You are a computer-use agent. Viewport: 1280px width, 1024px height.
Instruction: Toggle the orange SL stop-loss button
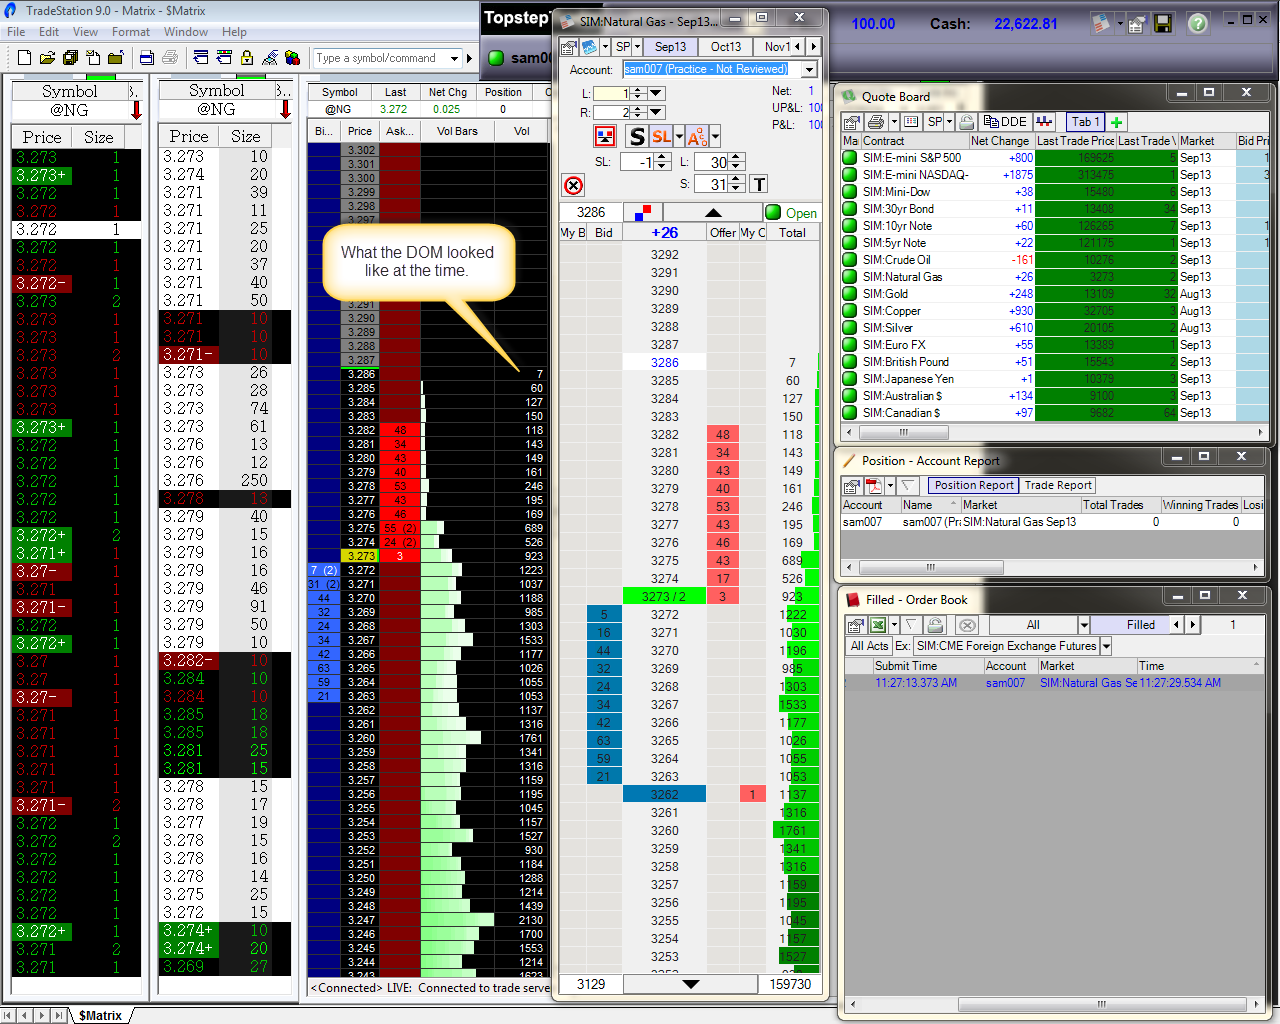pyautogui.click(x=661, y=137)
